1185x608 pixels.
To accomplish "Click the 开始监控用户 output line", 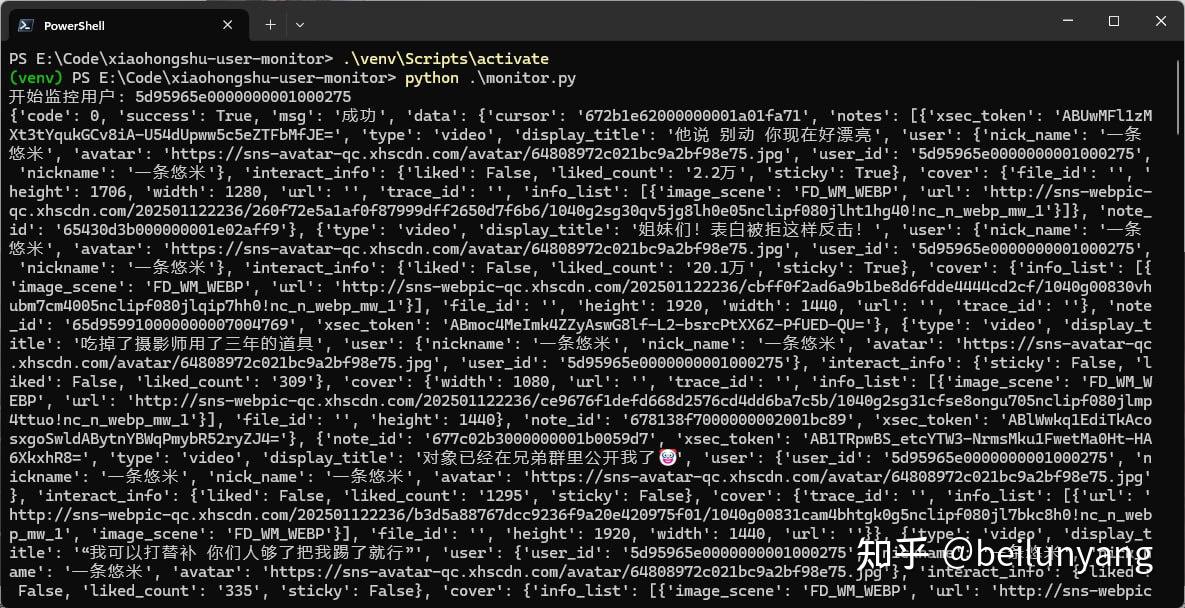I will click(x=180, y=97).
